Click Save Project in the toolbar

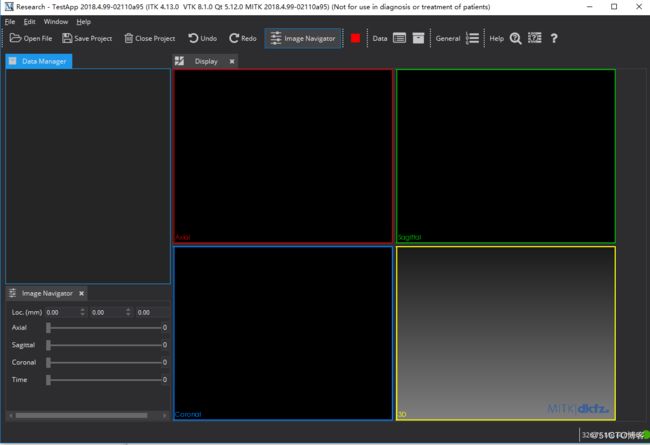click(87, 38)
